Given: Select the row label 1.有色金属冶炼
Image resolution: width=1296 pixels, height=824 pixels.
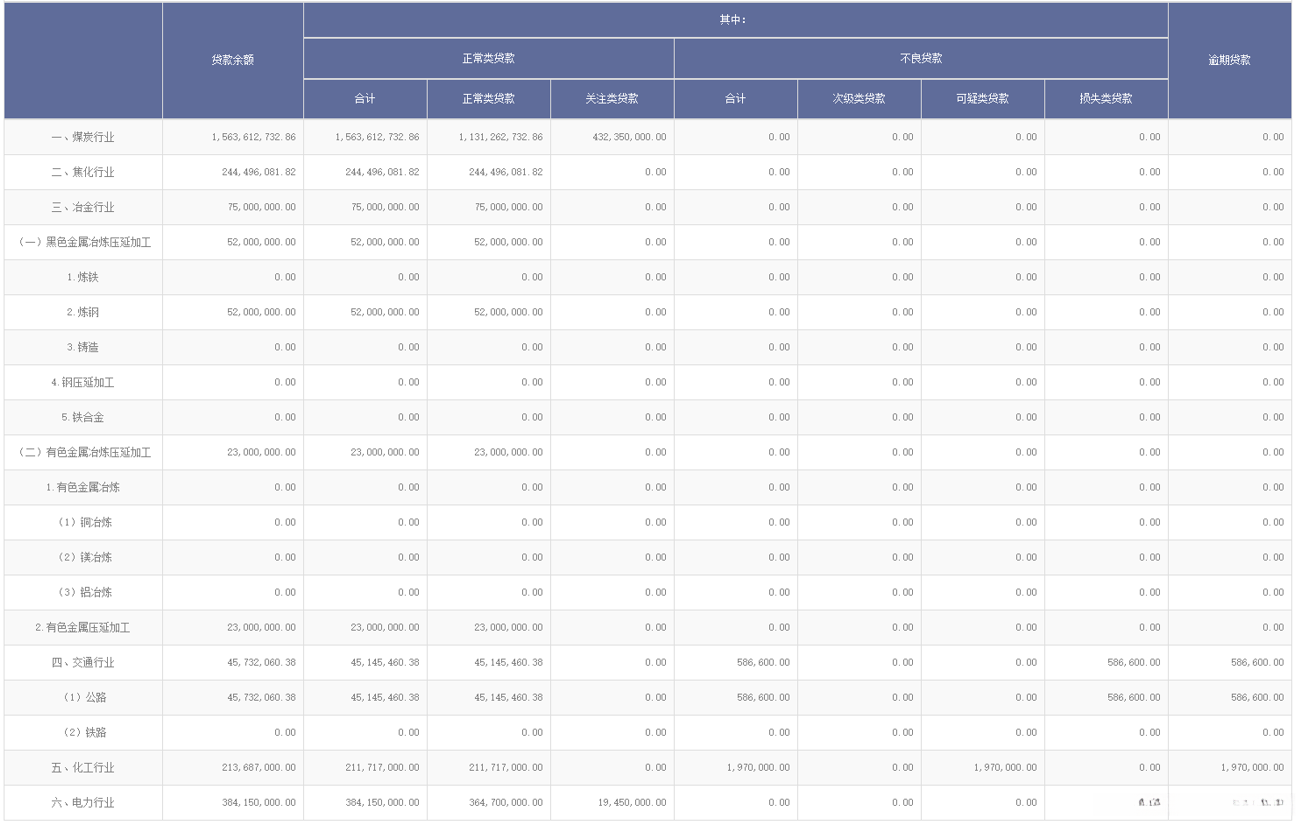Looking at the screenshot, I should pos(83,487).
